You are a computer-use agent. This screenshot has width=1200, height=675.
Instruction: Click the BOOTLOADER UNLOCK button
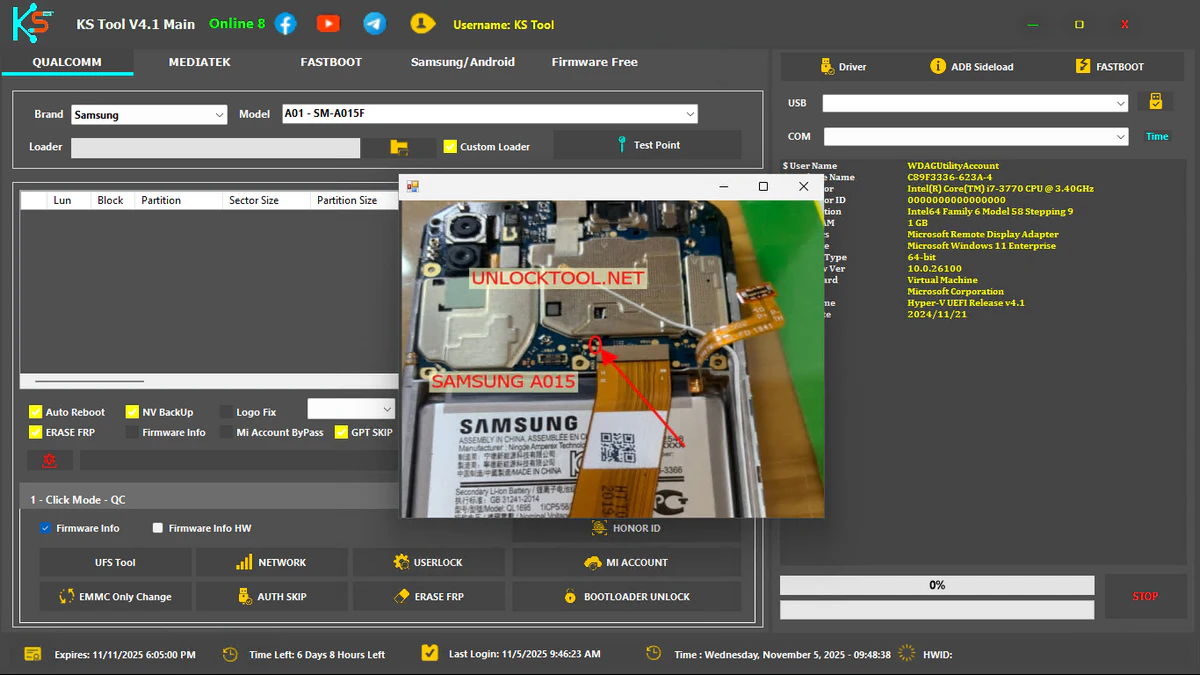[627, 597]
